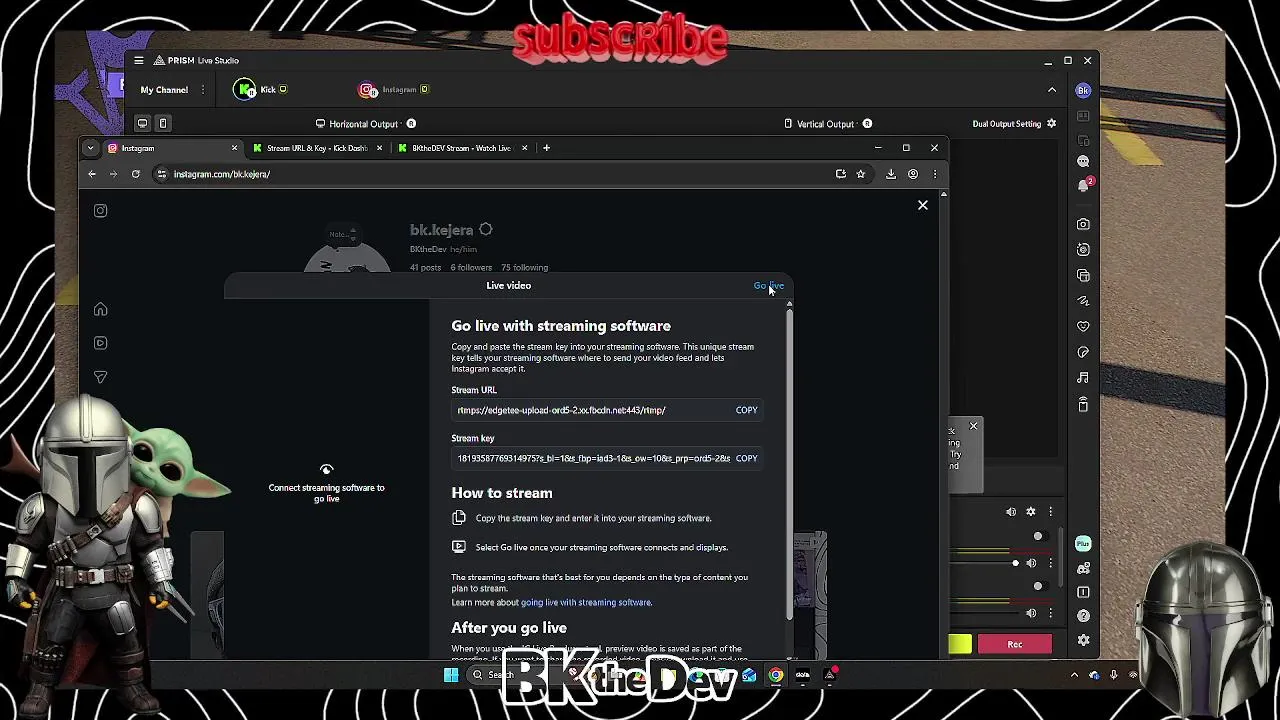Open the Chrome three-dot menu
1280x720 pixels.
[934, 174]
